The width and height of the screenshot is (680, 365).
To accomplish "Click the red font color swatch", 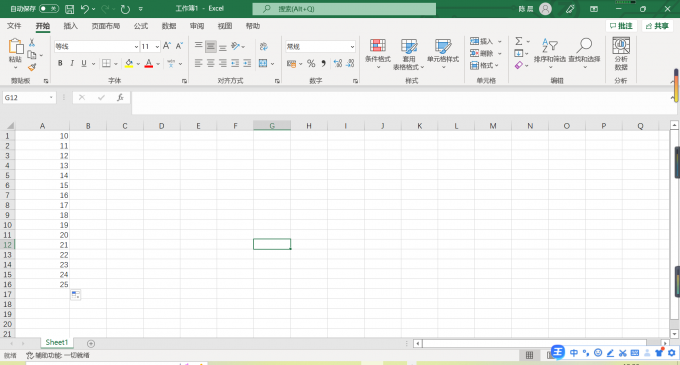I will click(149, 64).
